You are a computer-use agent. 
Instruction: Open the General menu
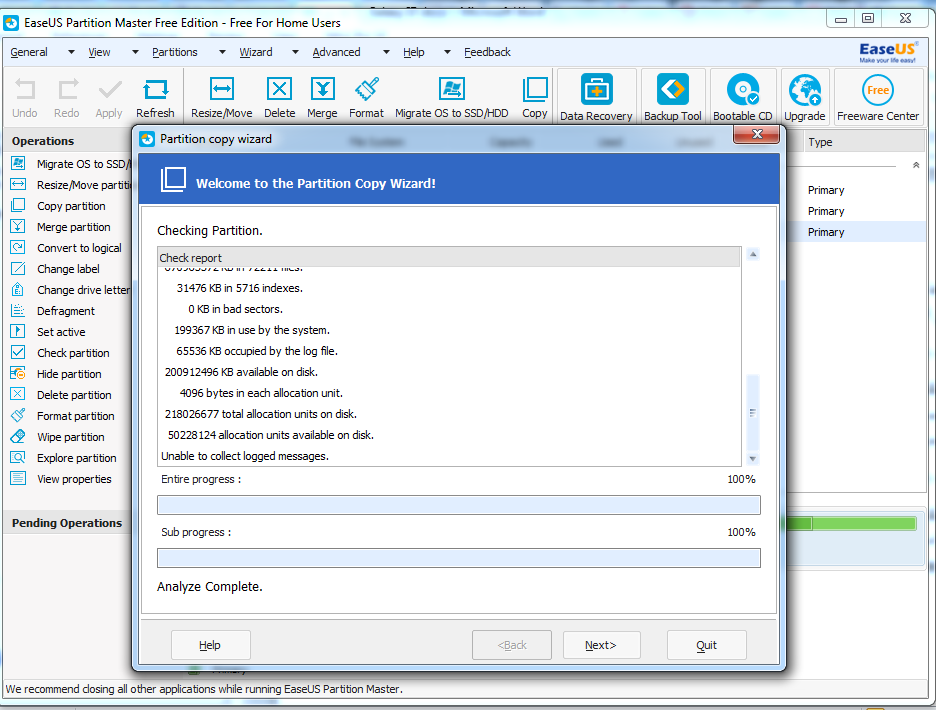coord(29,52)
